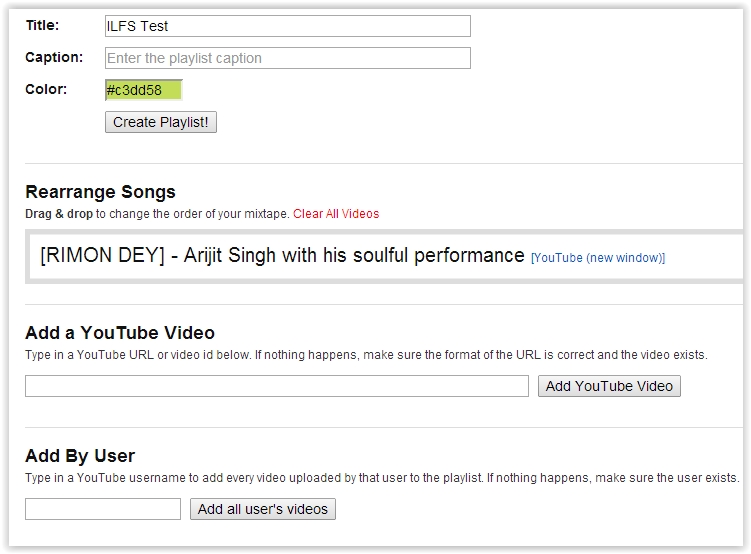Click the Color: label
This screenshot has width=751, height=554.
[46, 89]
